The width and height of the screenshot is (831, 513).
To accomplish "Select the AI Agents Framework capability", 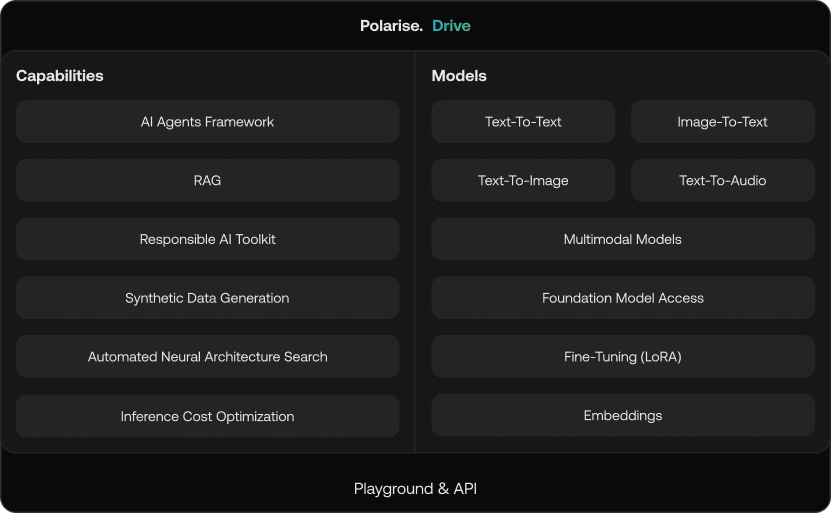I will point(207,121).
